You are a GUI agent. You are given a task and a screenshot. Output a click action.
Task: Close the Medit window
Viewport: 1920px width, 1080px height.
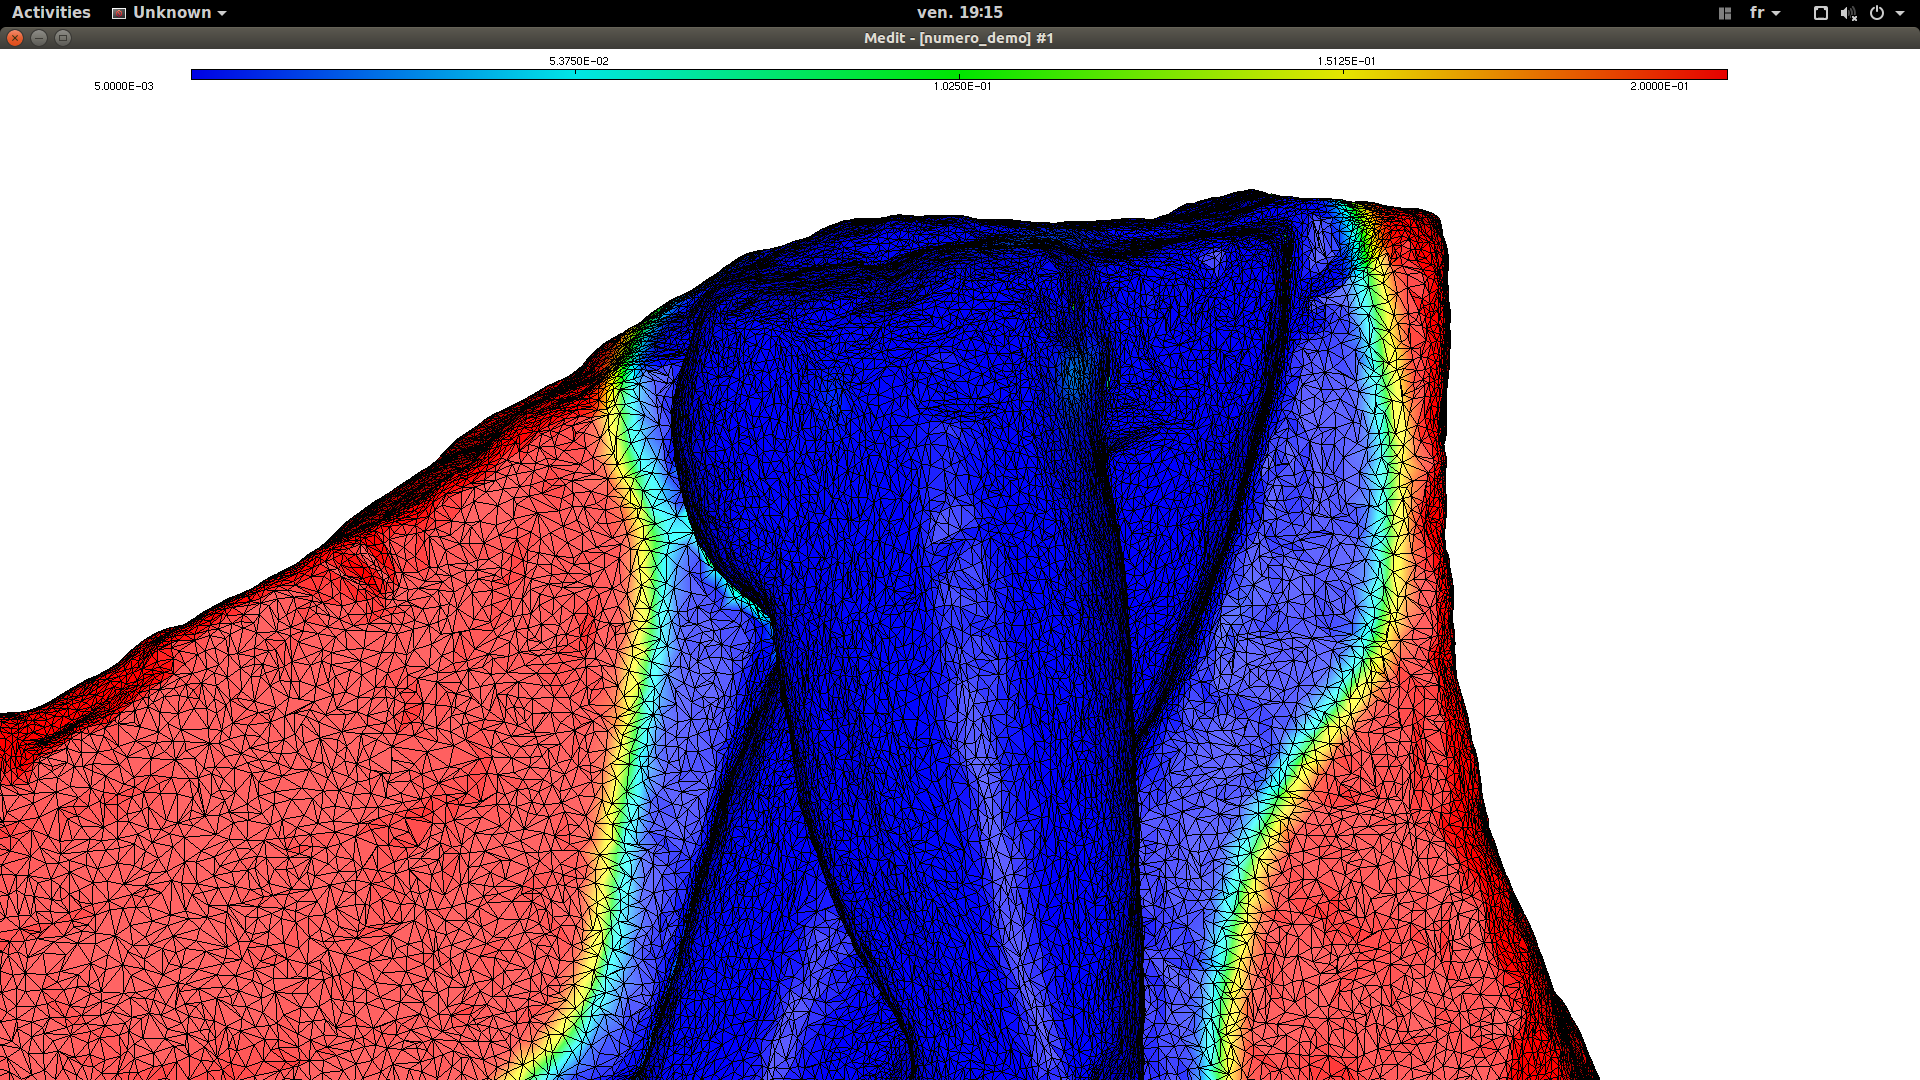tap(15, 37)
